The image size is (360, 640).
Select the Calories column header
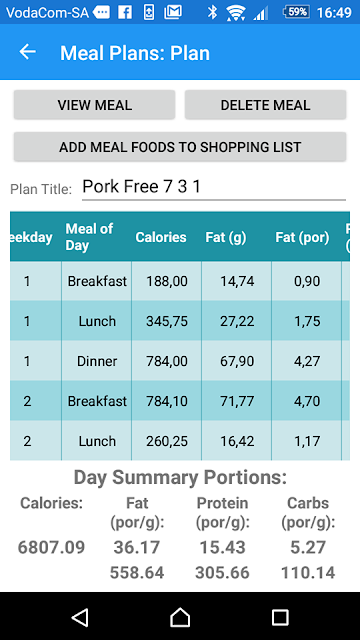point(161,237)
